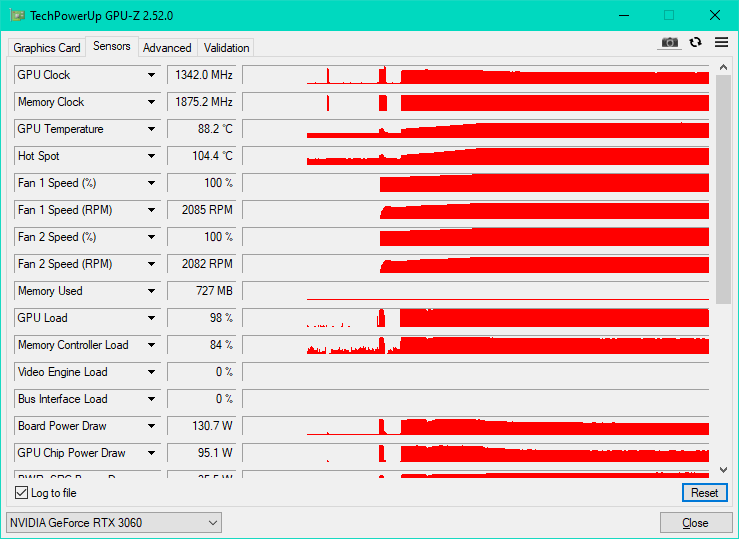The width and height of the screenshot is (739, 539).
Task: Open the GPU Clock sensor dropdown
Action: click(x=151, y=75)
